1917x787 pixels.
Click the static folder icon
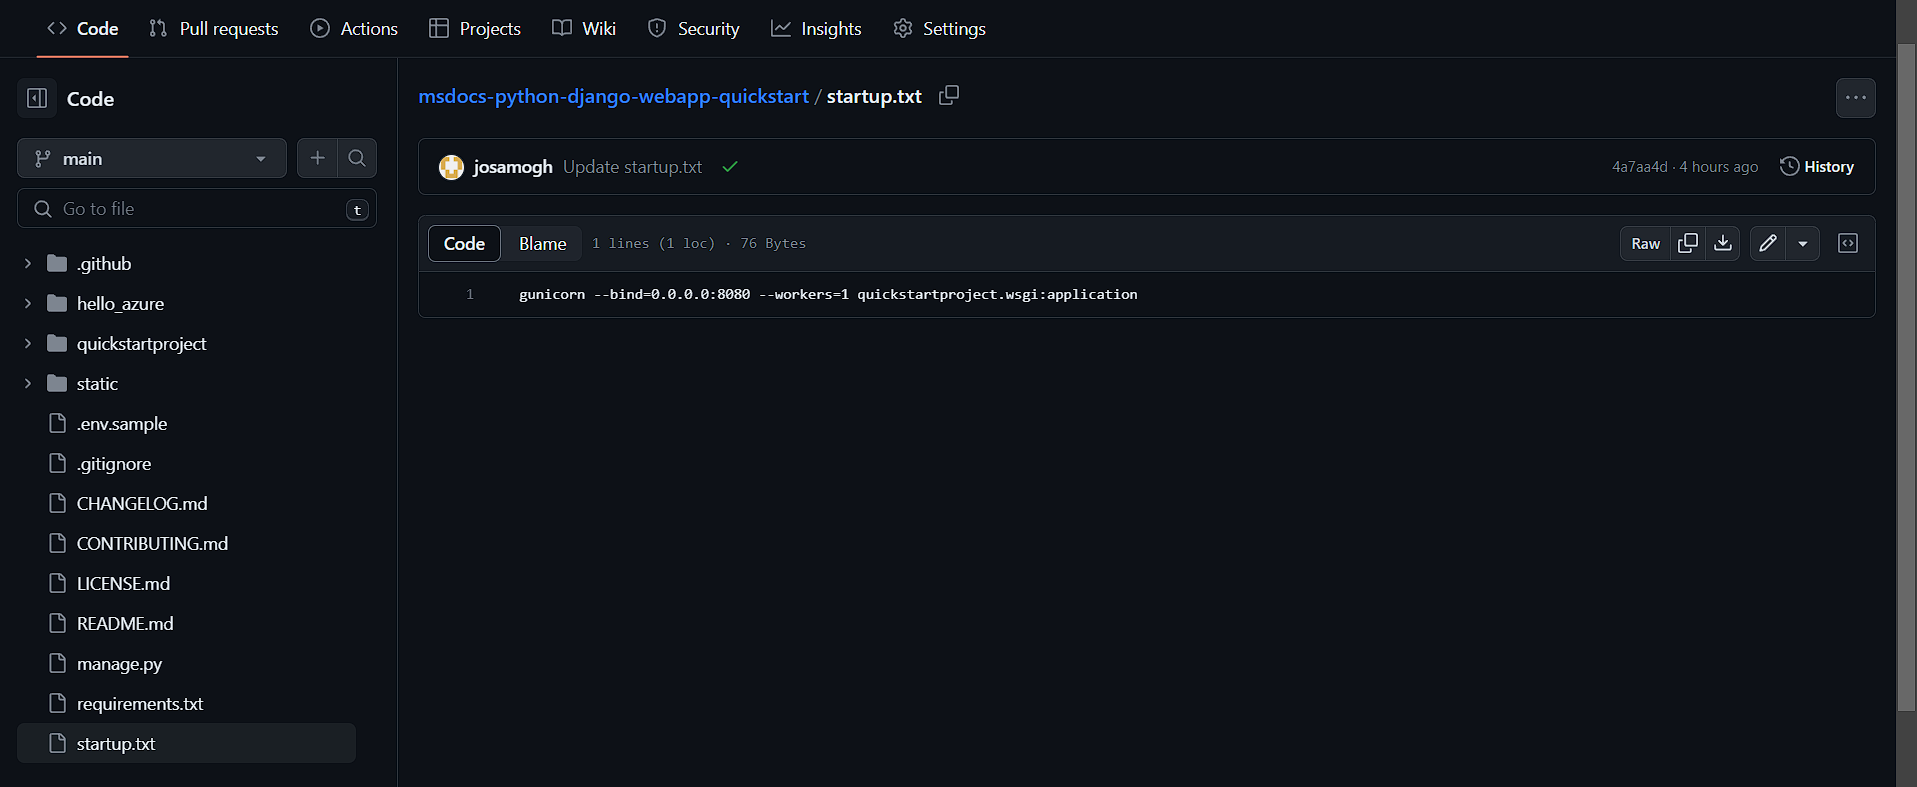[x=57, y=383]
